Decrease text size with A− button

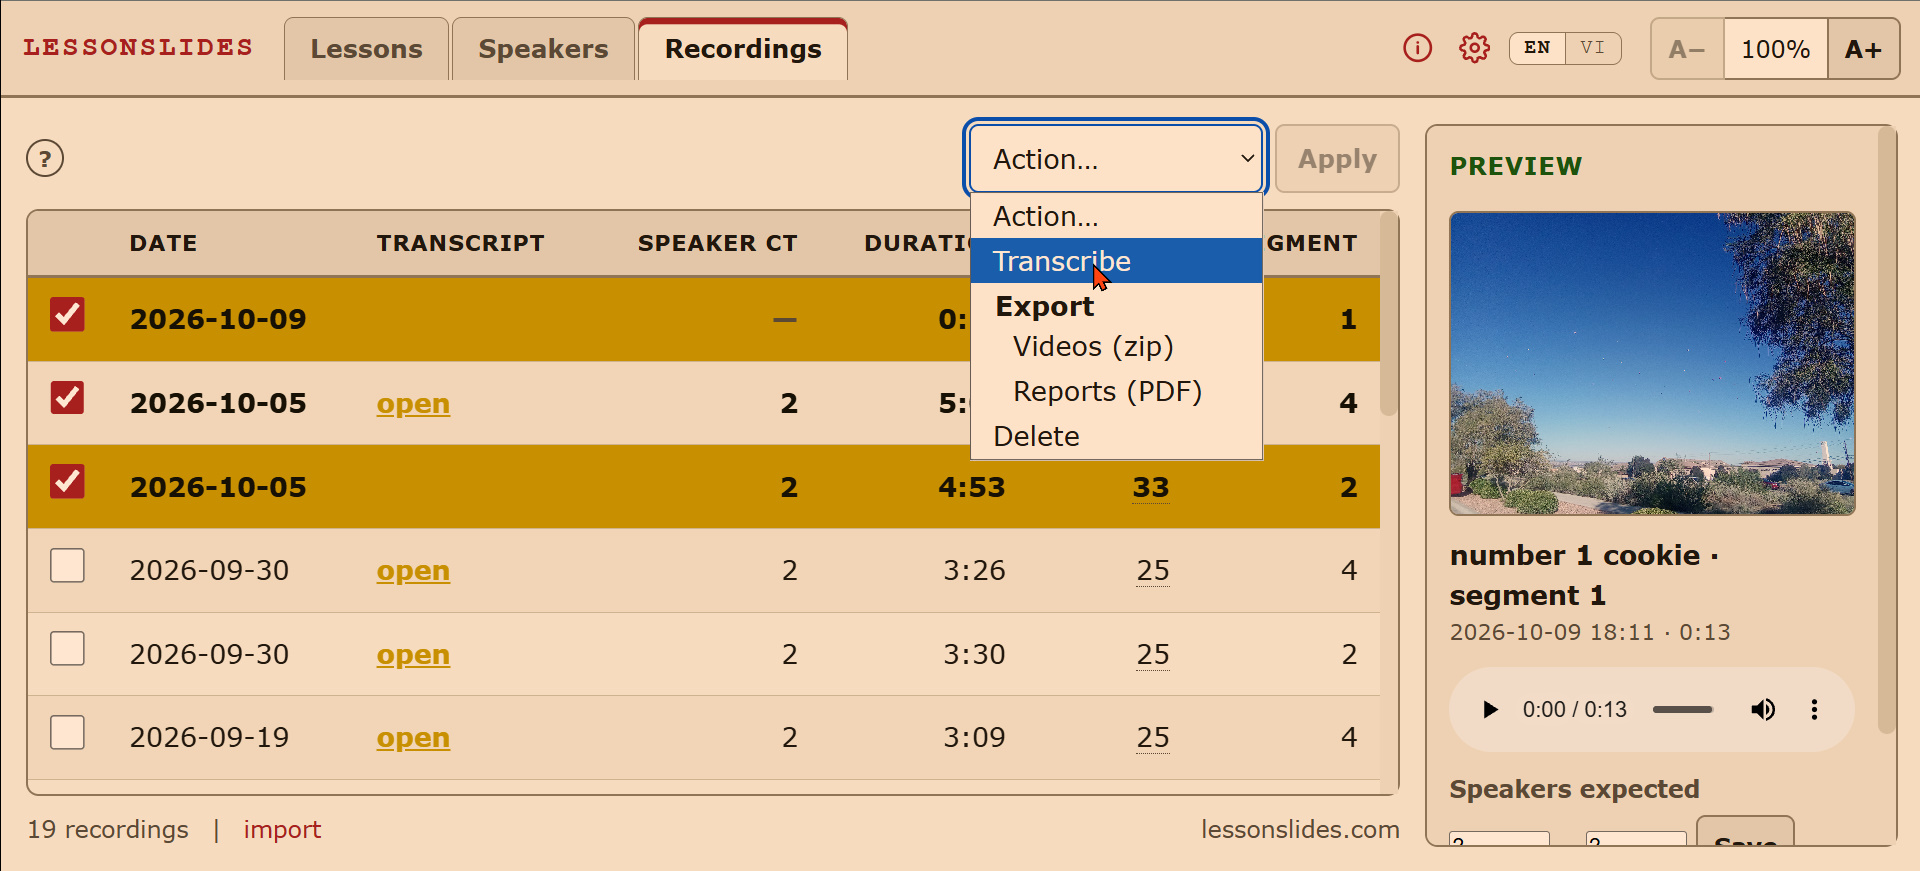[1687, 49]
